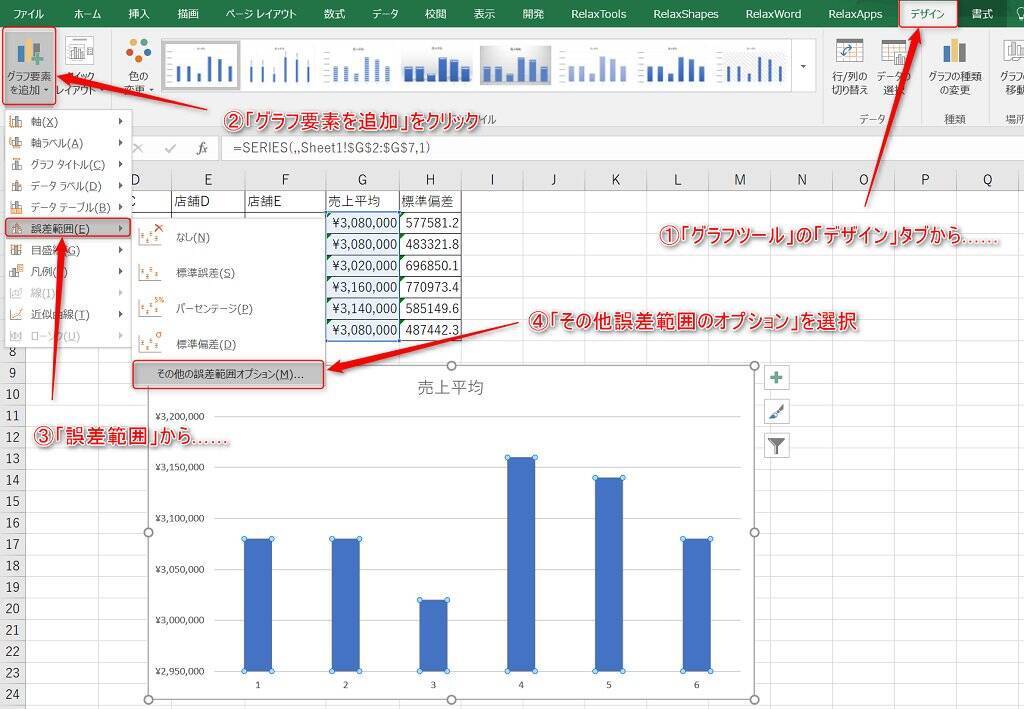Choose パーセンテージ(P) error bars
This screenshot has height=709, width=1024.
pos(213,309)
